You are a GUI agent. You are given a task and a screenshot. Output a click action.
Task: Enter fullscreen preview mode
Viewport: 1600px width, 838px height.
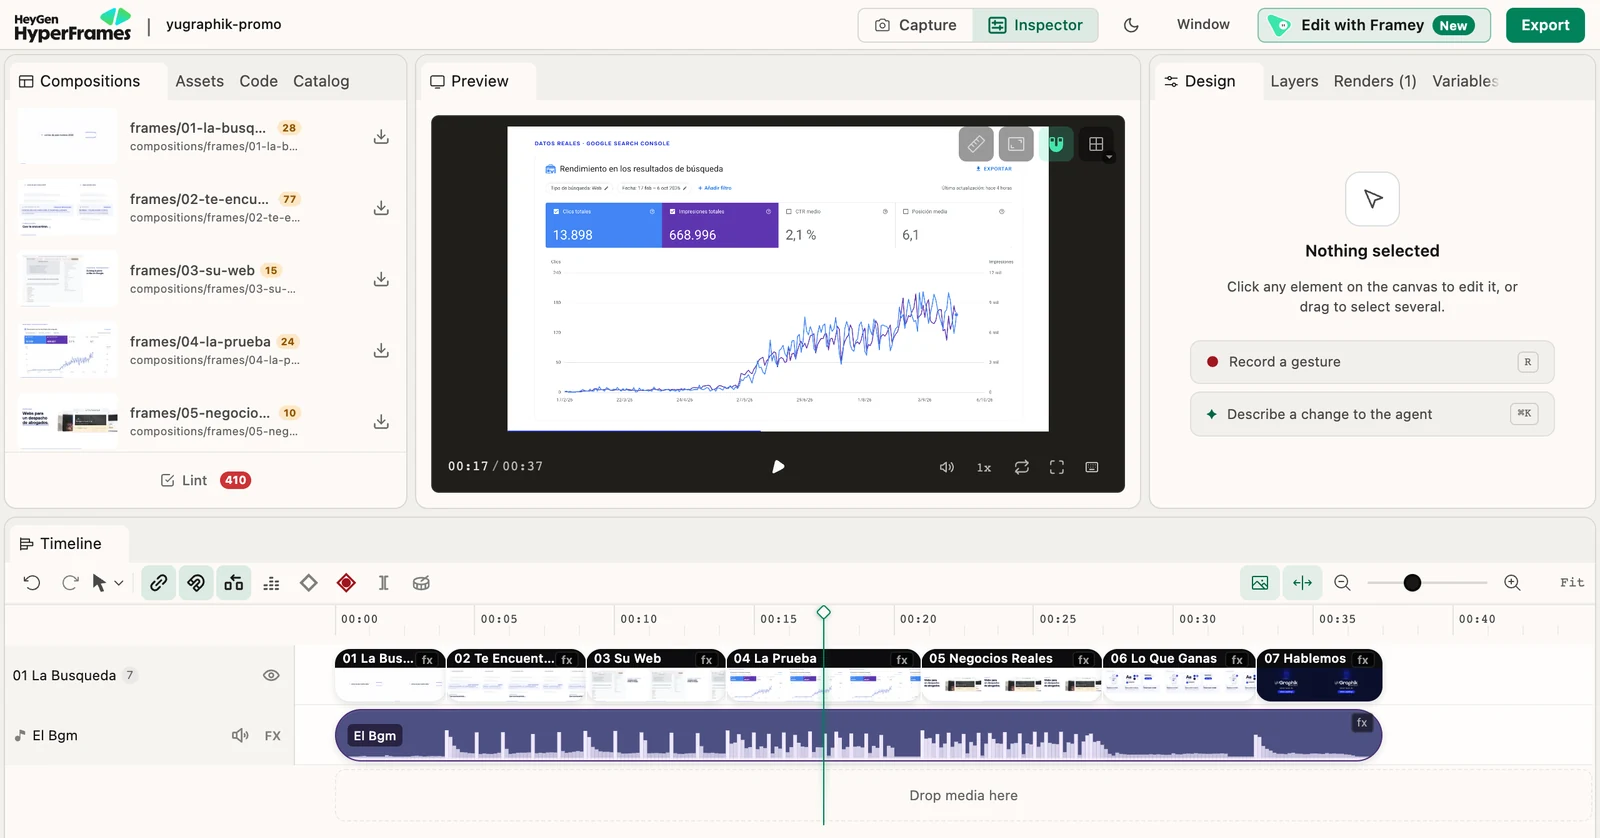point(1057,467)
